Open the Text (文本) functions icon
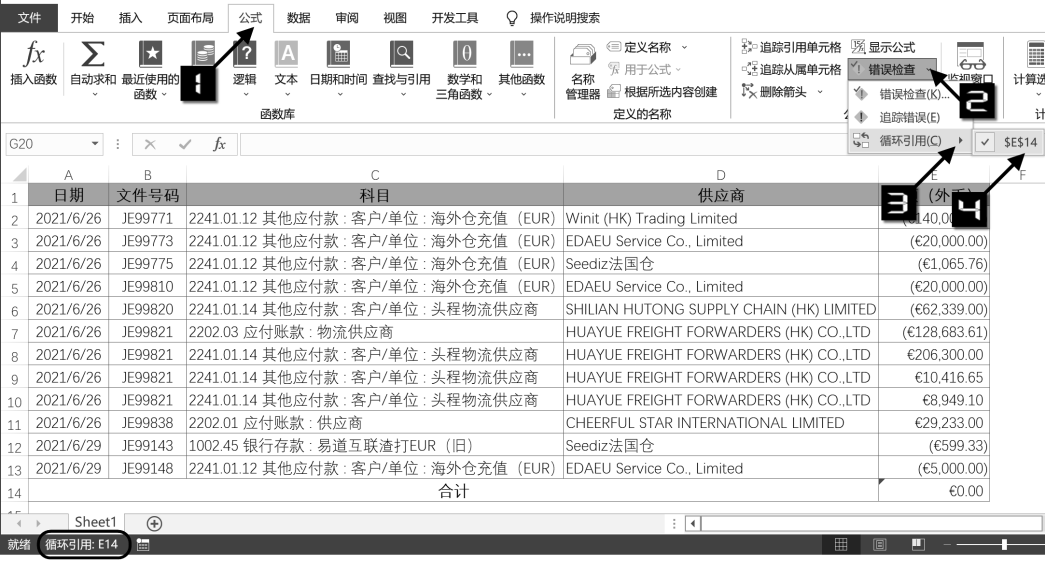The width and height of the screenshot is (1045, 561). 287,55
